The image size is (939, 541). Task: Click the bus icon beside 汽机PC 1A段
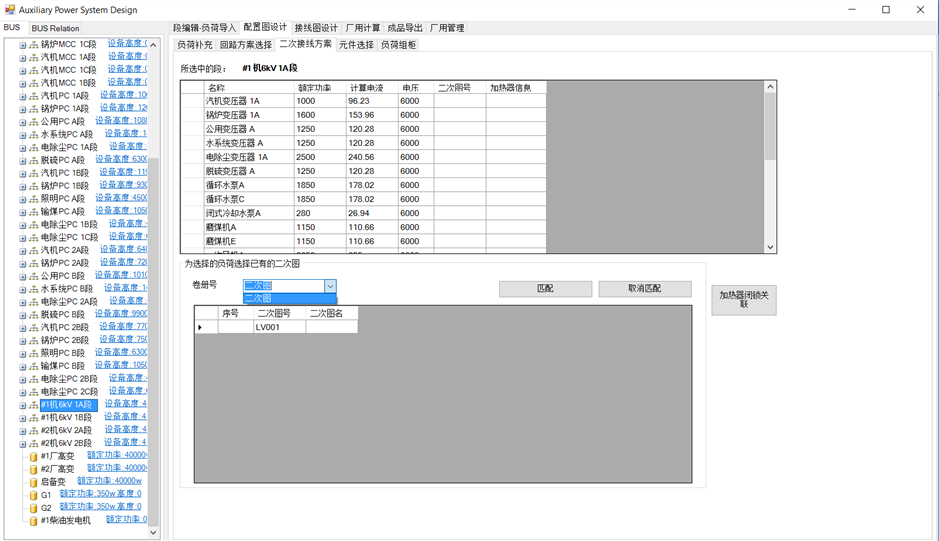(x=34, y=96)
